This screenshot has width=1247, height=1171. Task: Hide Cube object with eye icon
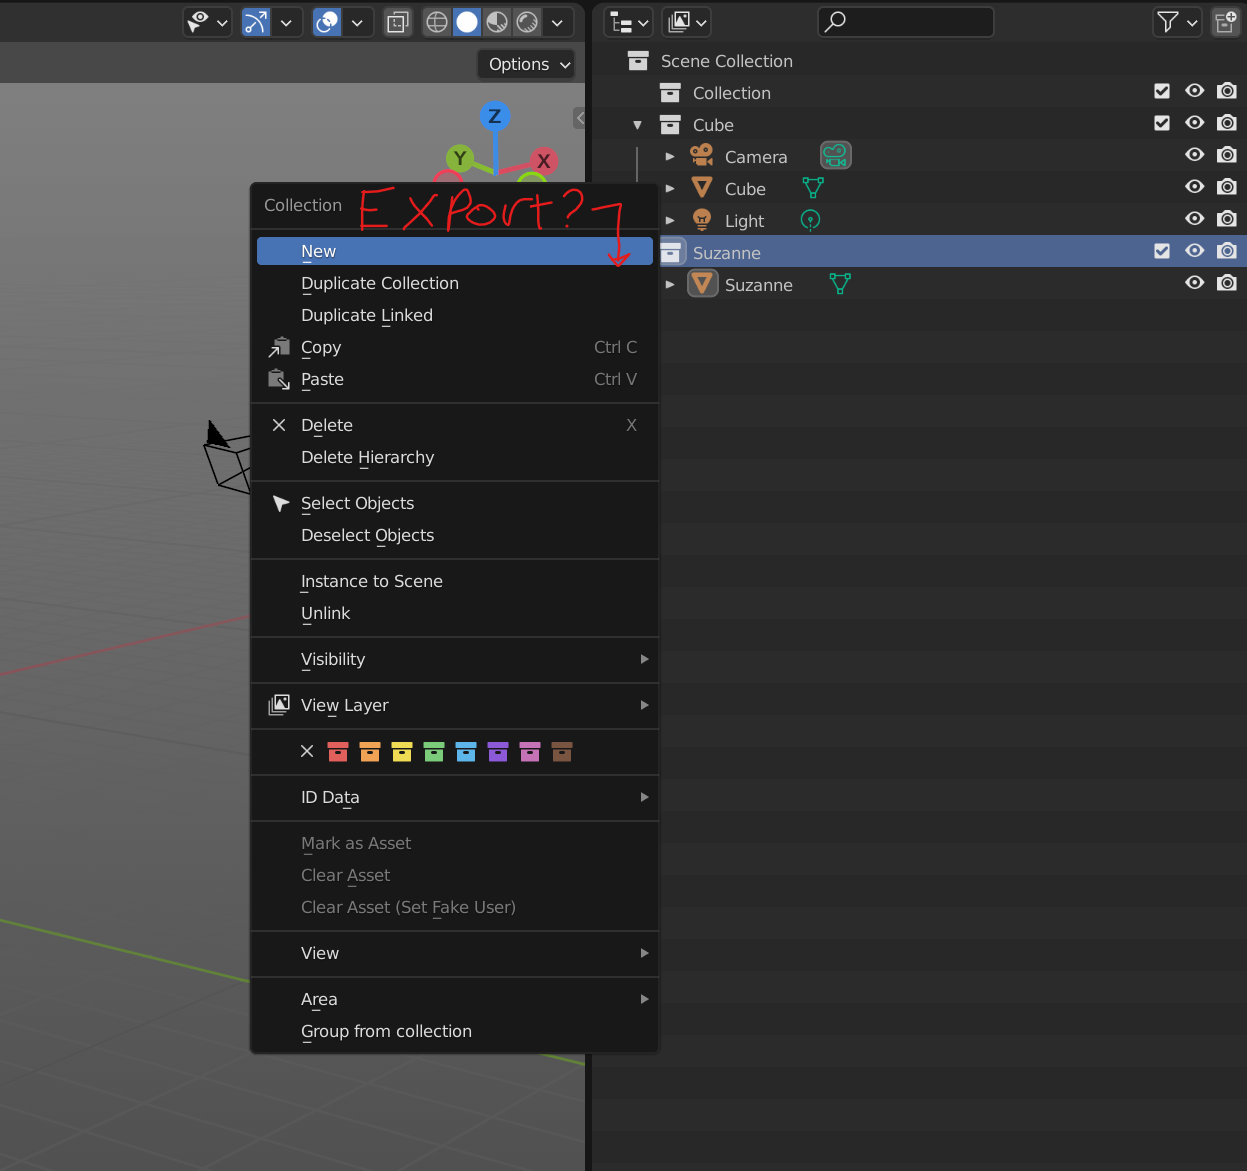tap(1195, 187)
